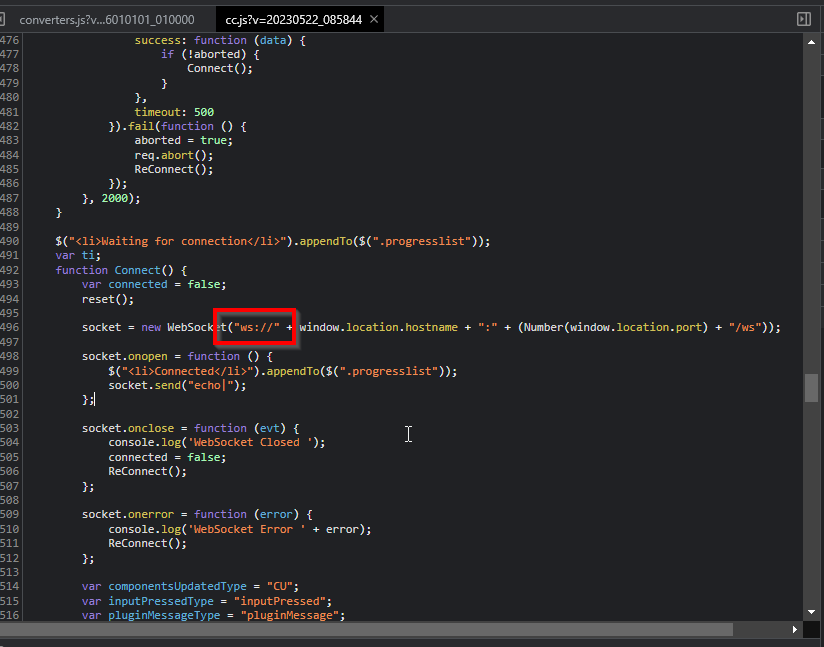Click line number 503 in the gutter
This screenshot has width=824, height=647.
[9, 428]
